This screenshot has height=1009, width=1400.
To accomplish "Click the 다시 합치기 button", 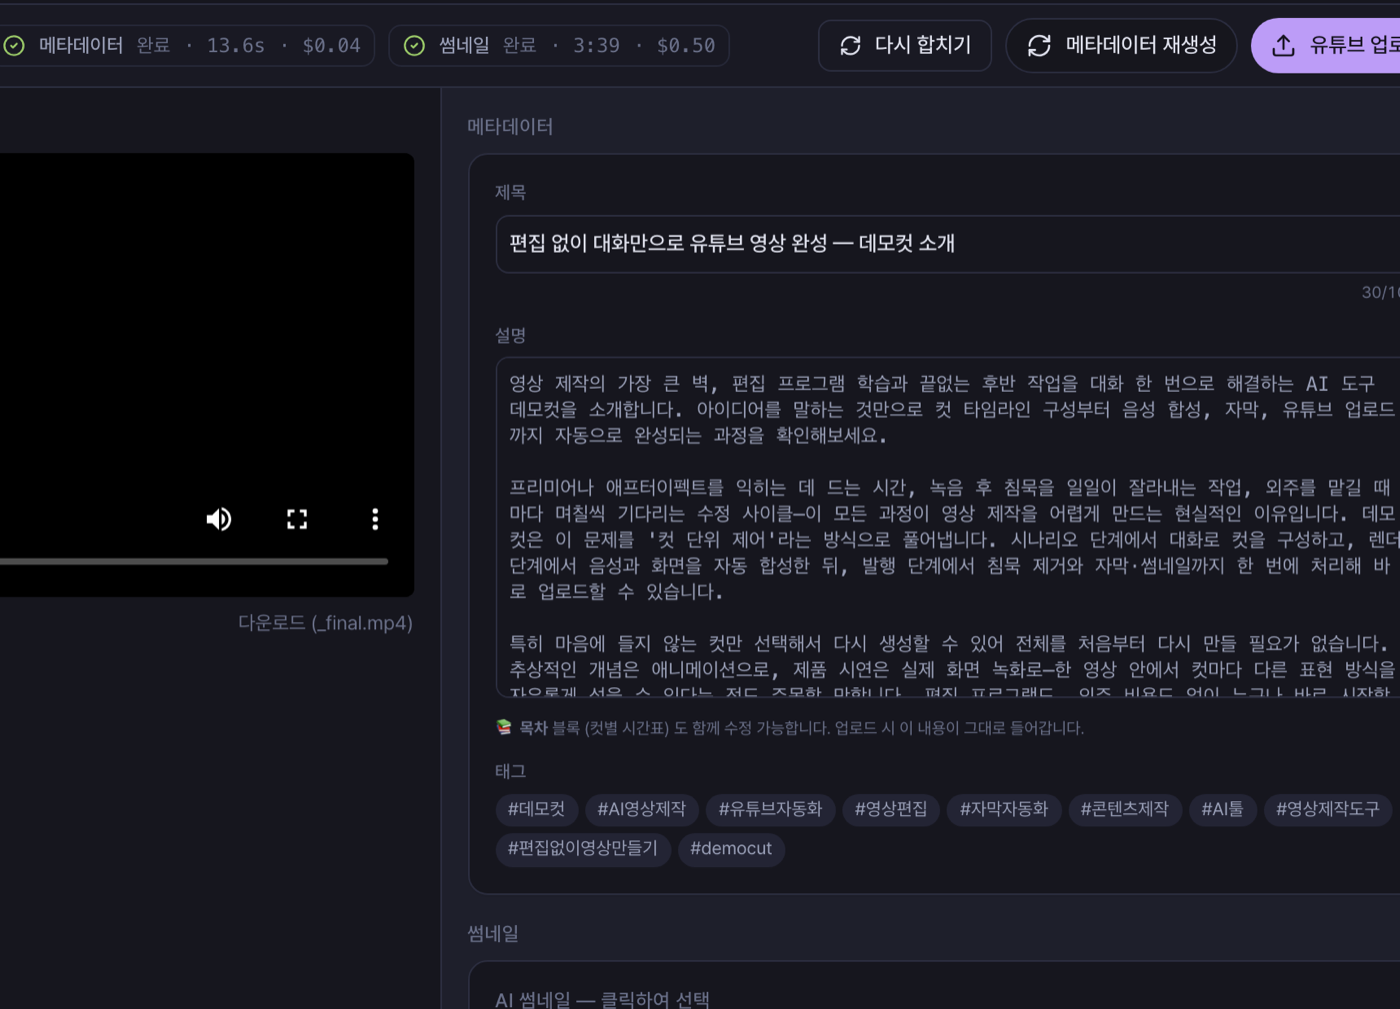I will pyautogui.click(x=904, y=46).
